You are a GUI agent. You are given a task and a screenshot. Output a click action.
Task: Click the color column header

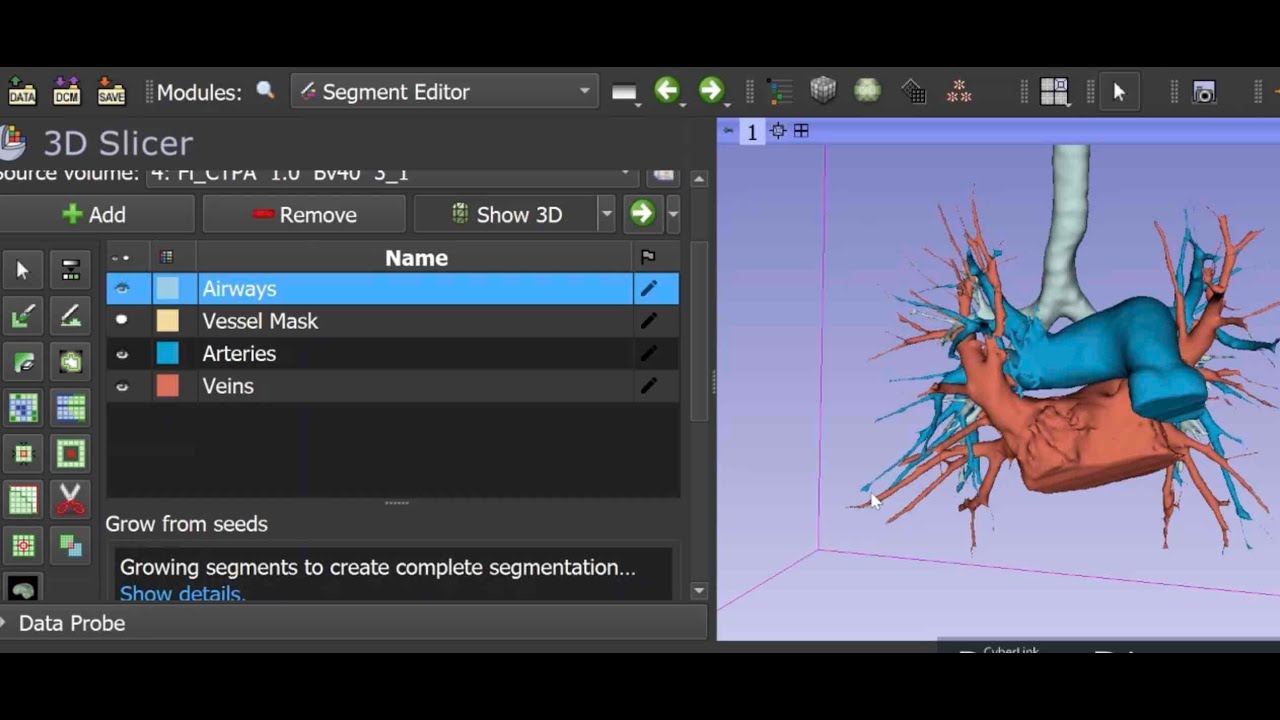tap(166, 258)
